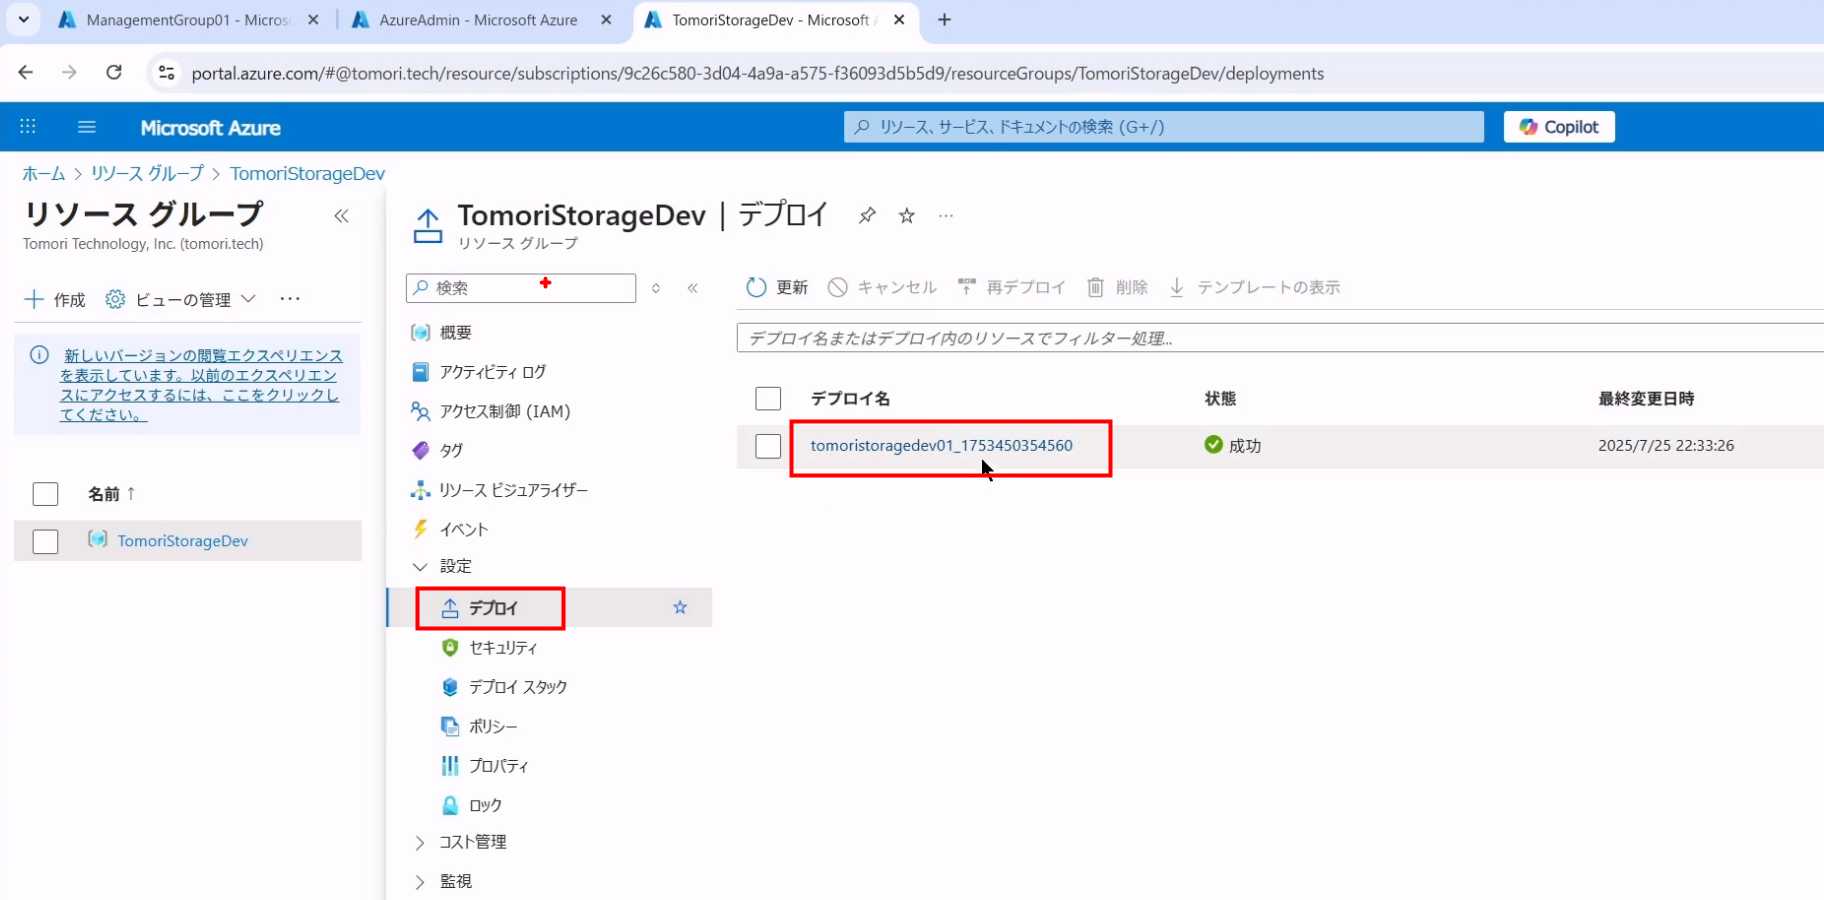Click the Refresh (更新) toolbar icon
The width and height of the screenshot is (1824, 900).
[x=757, y=288]
